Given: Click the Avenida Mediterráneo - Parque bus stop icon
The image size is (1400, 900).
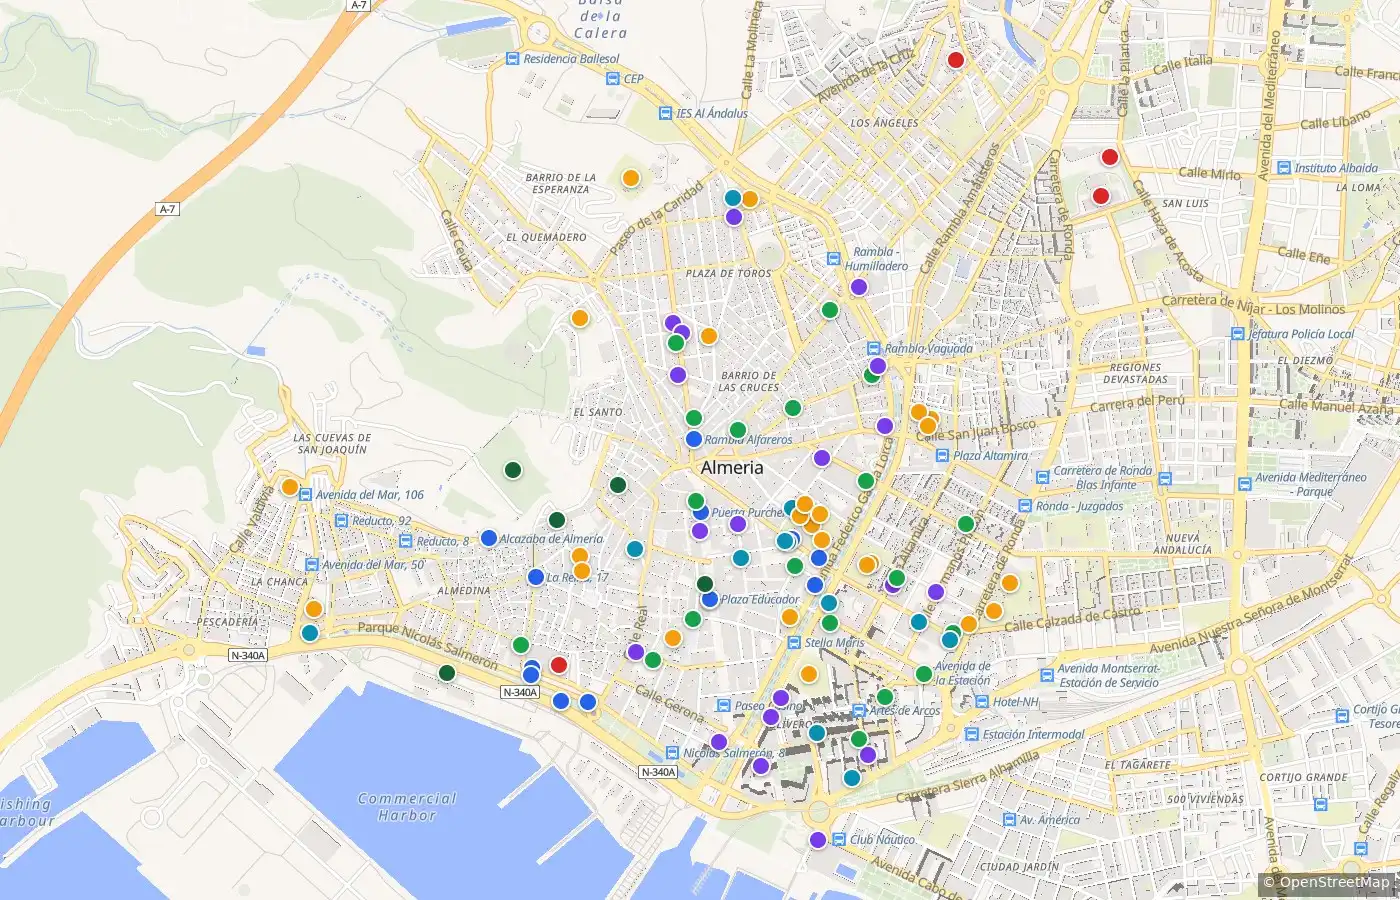Looking at the screenshot, I should tap(1244, 484).
